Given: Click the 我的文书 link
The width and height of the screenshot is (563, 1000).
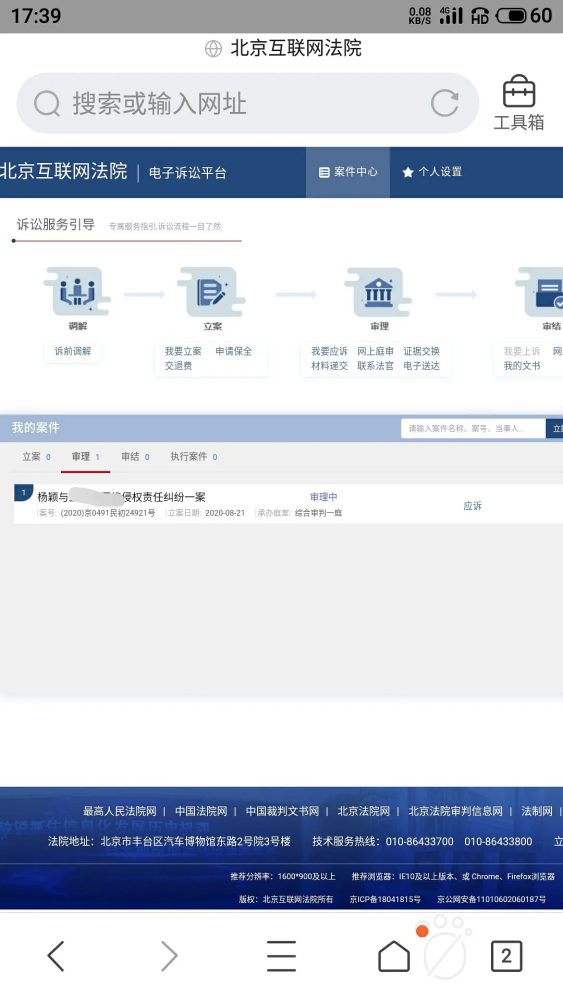Looking at the screenshot, I should point(522,365).
